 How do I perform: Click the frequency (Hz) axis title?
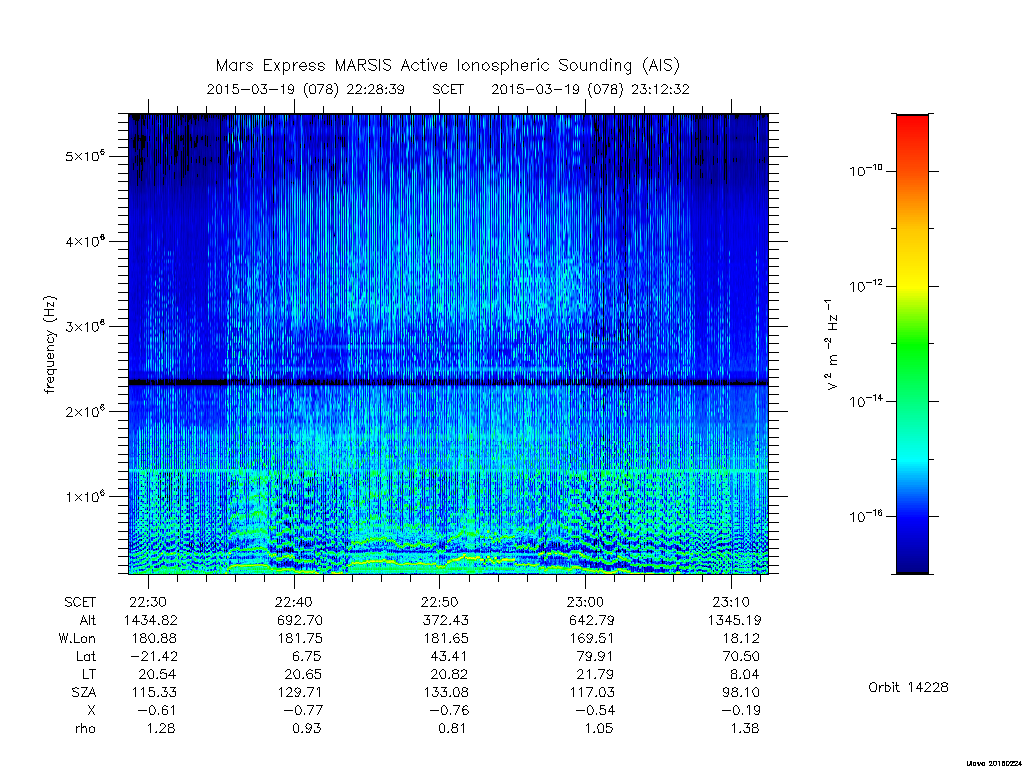[x=50, y=345]
